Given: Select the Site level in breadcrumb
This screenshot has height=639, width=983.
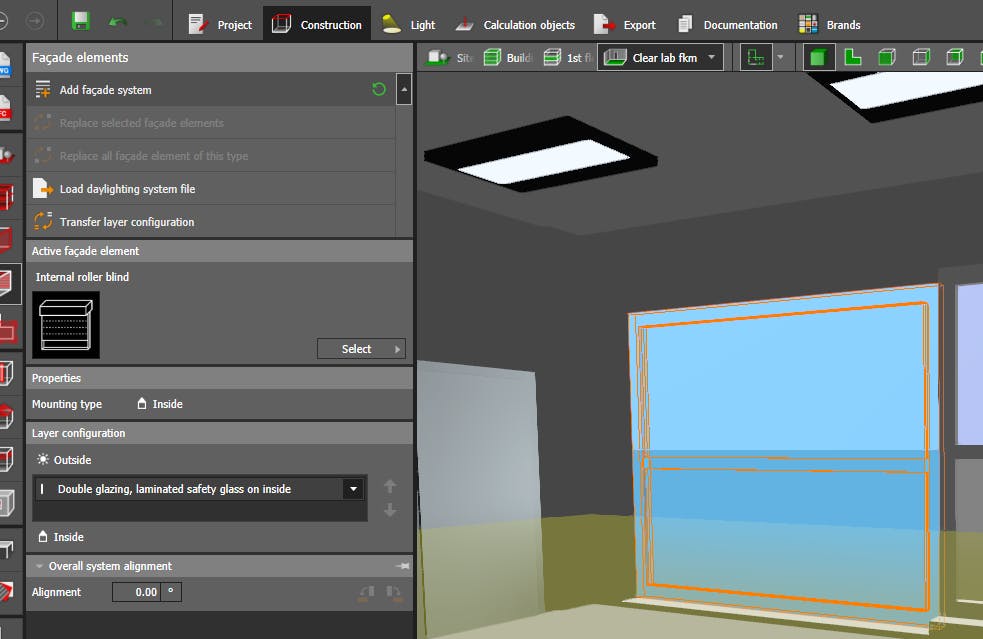Looking at the screenshot, I should [448, 58].
